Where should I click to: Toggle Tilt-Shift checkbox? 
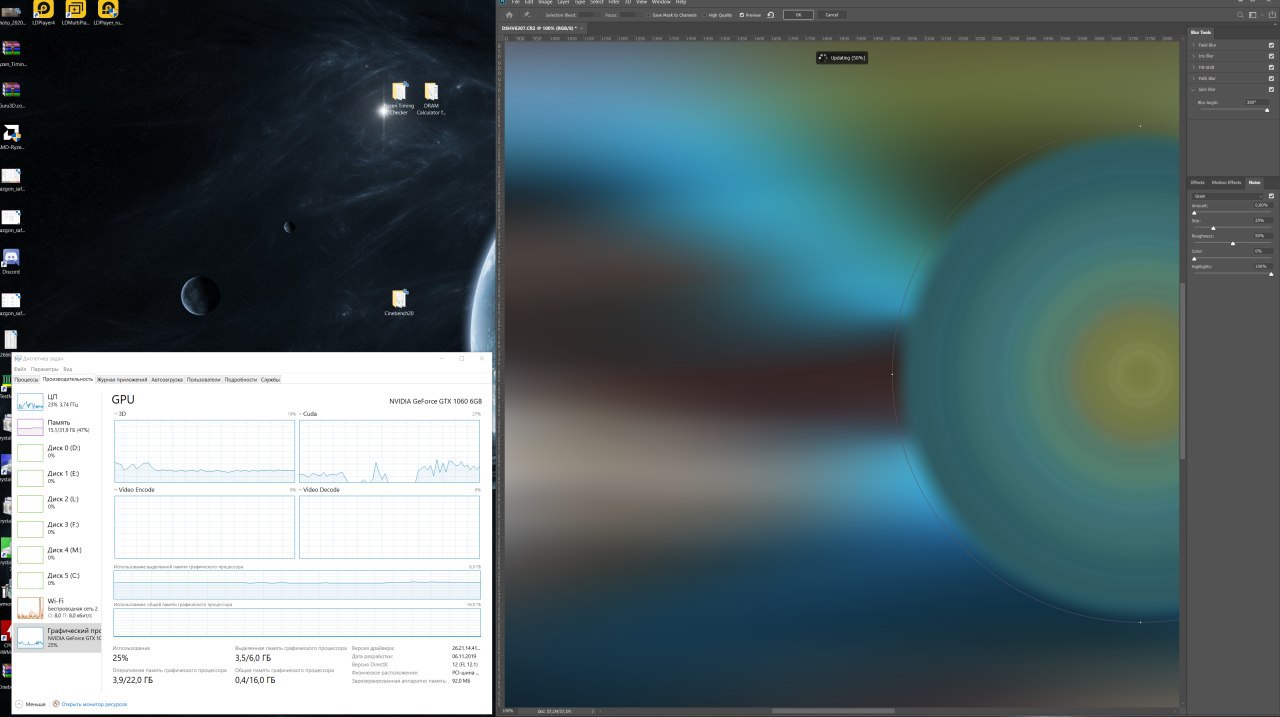point(1271,67)
